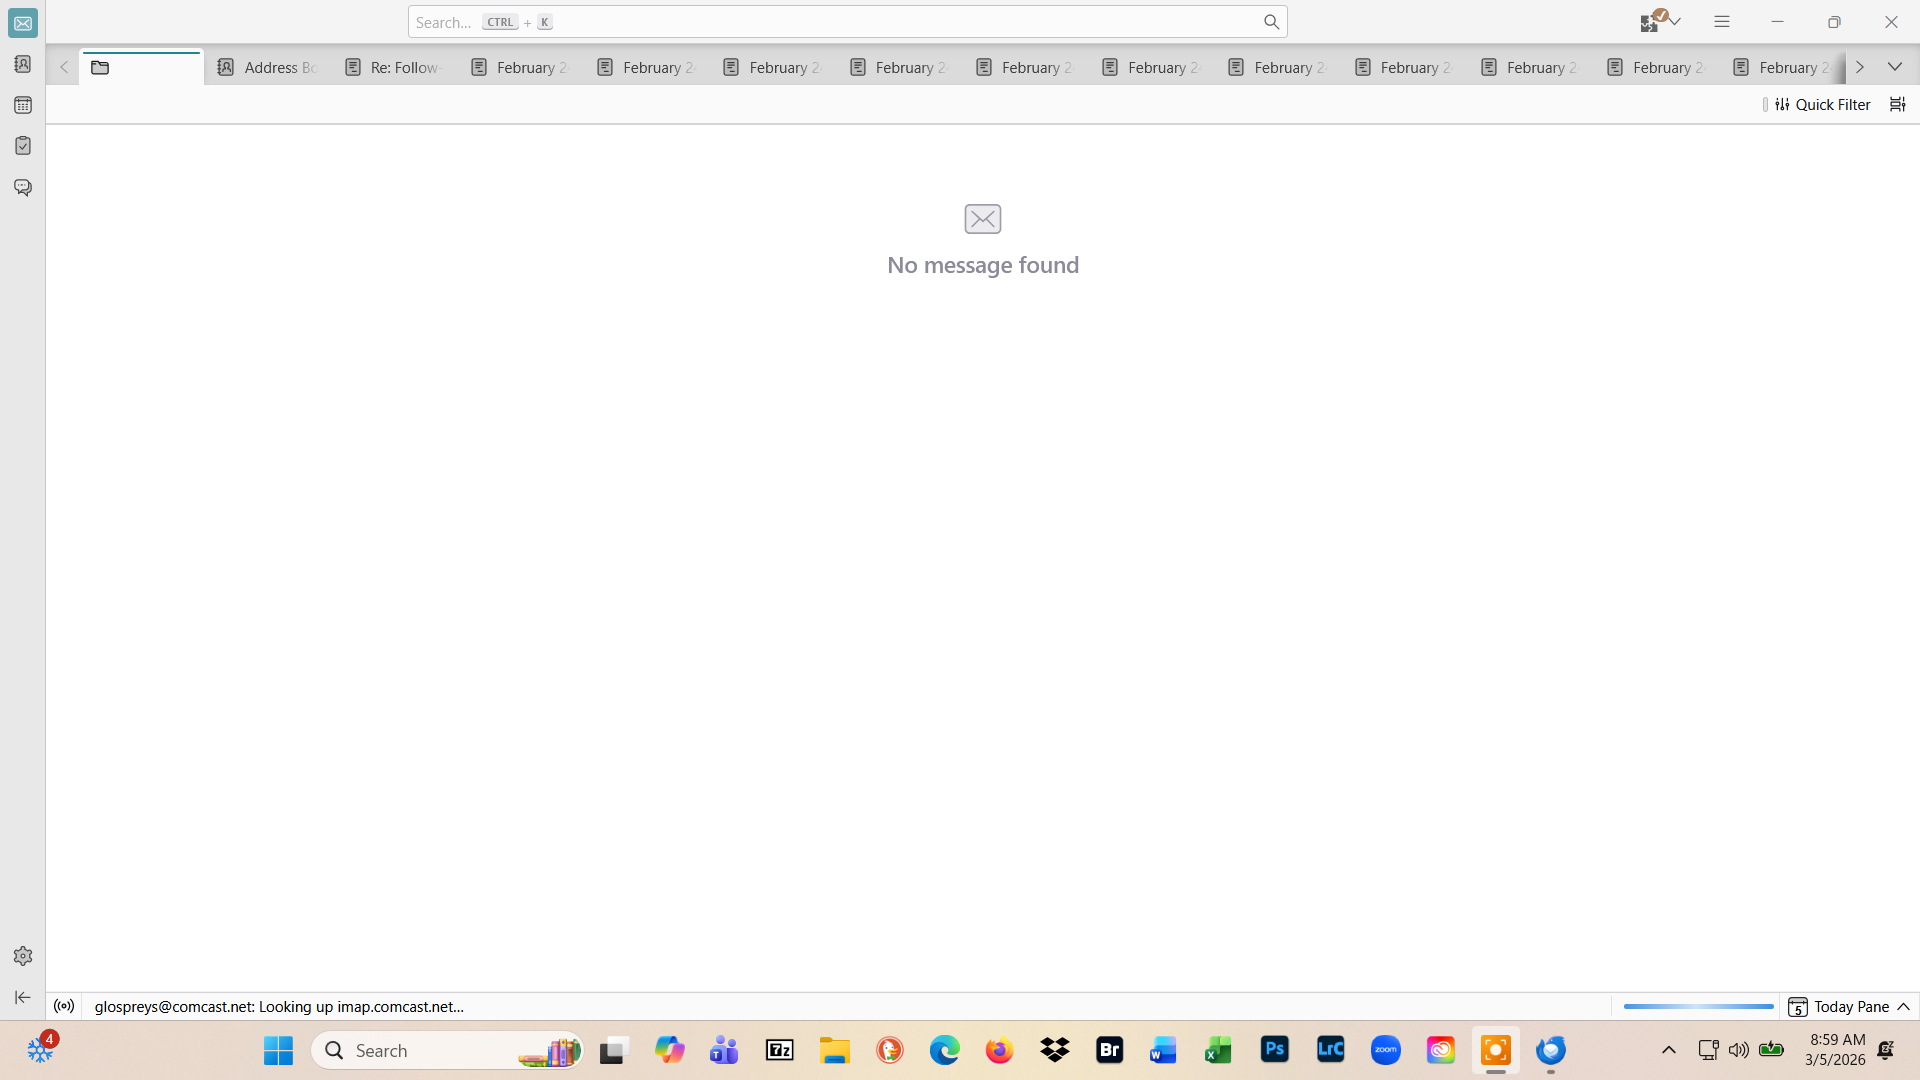Open the Thunderbird hamburger menu
This screenshot has width=1920, height=1080.
coord(1722,22)
